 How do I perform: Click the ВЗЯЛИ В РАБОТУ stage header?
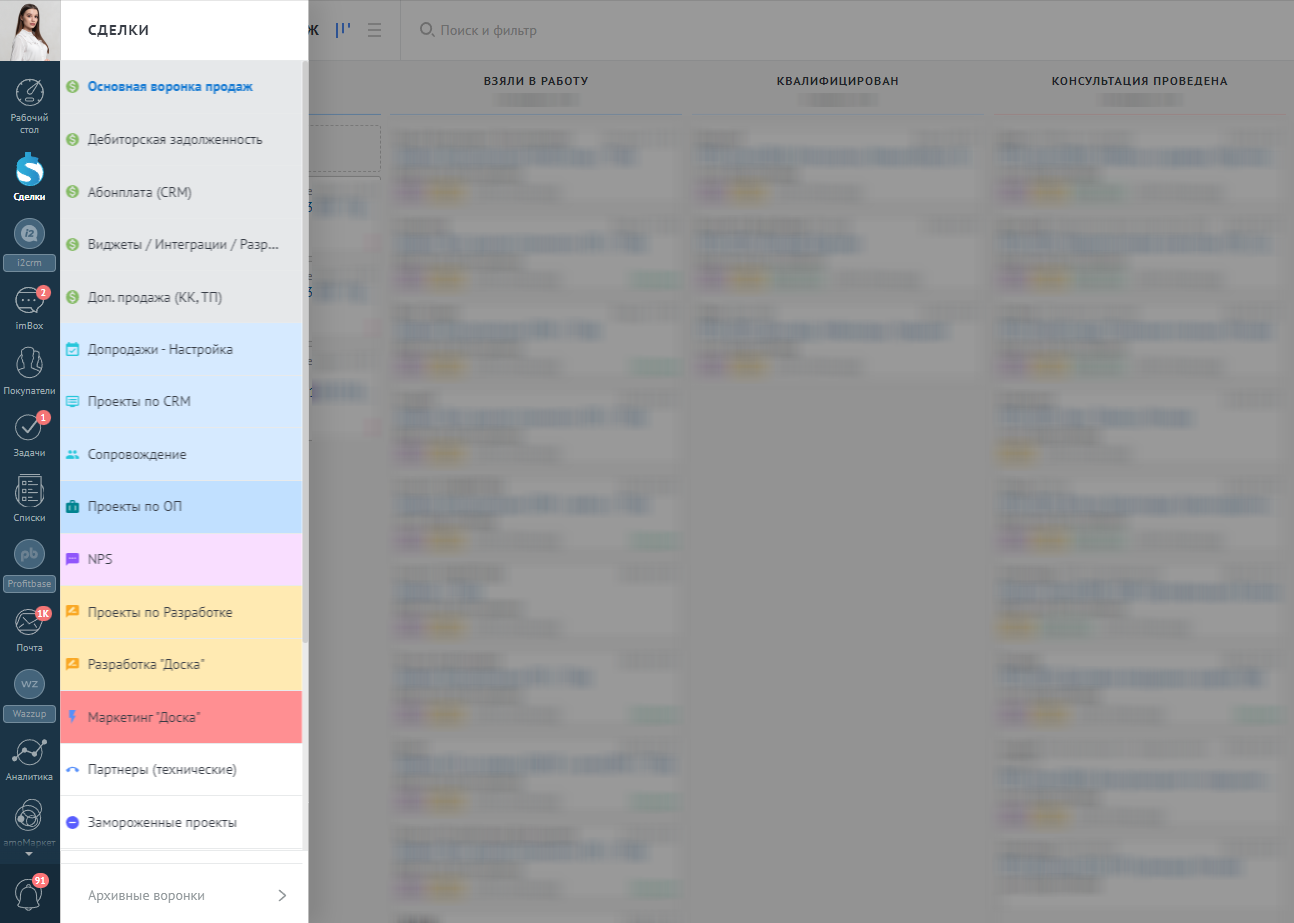(x=535, y=81)
